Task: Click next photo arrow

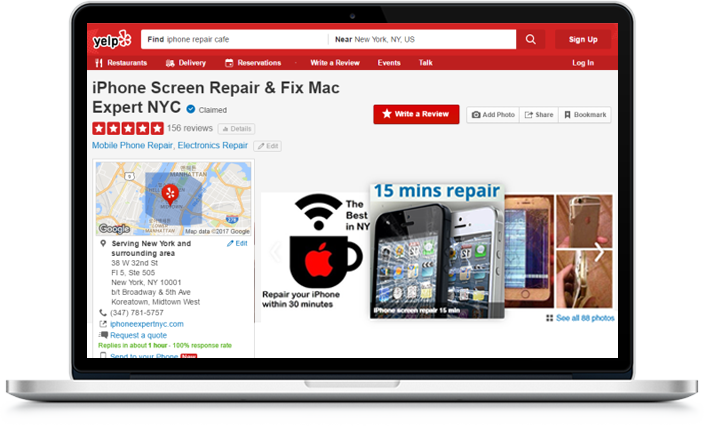Action: (599, 252)
